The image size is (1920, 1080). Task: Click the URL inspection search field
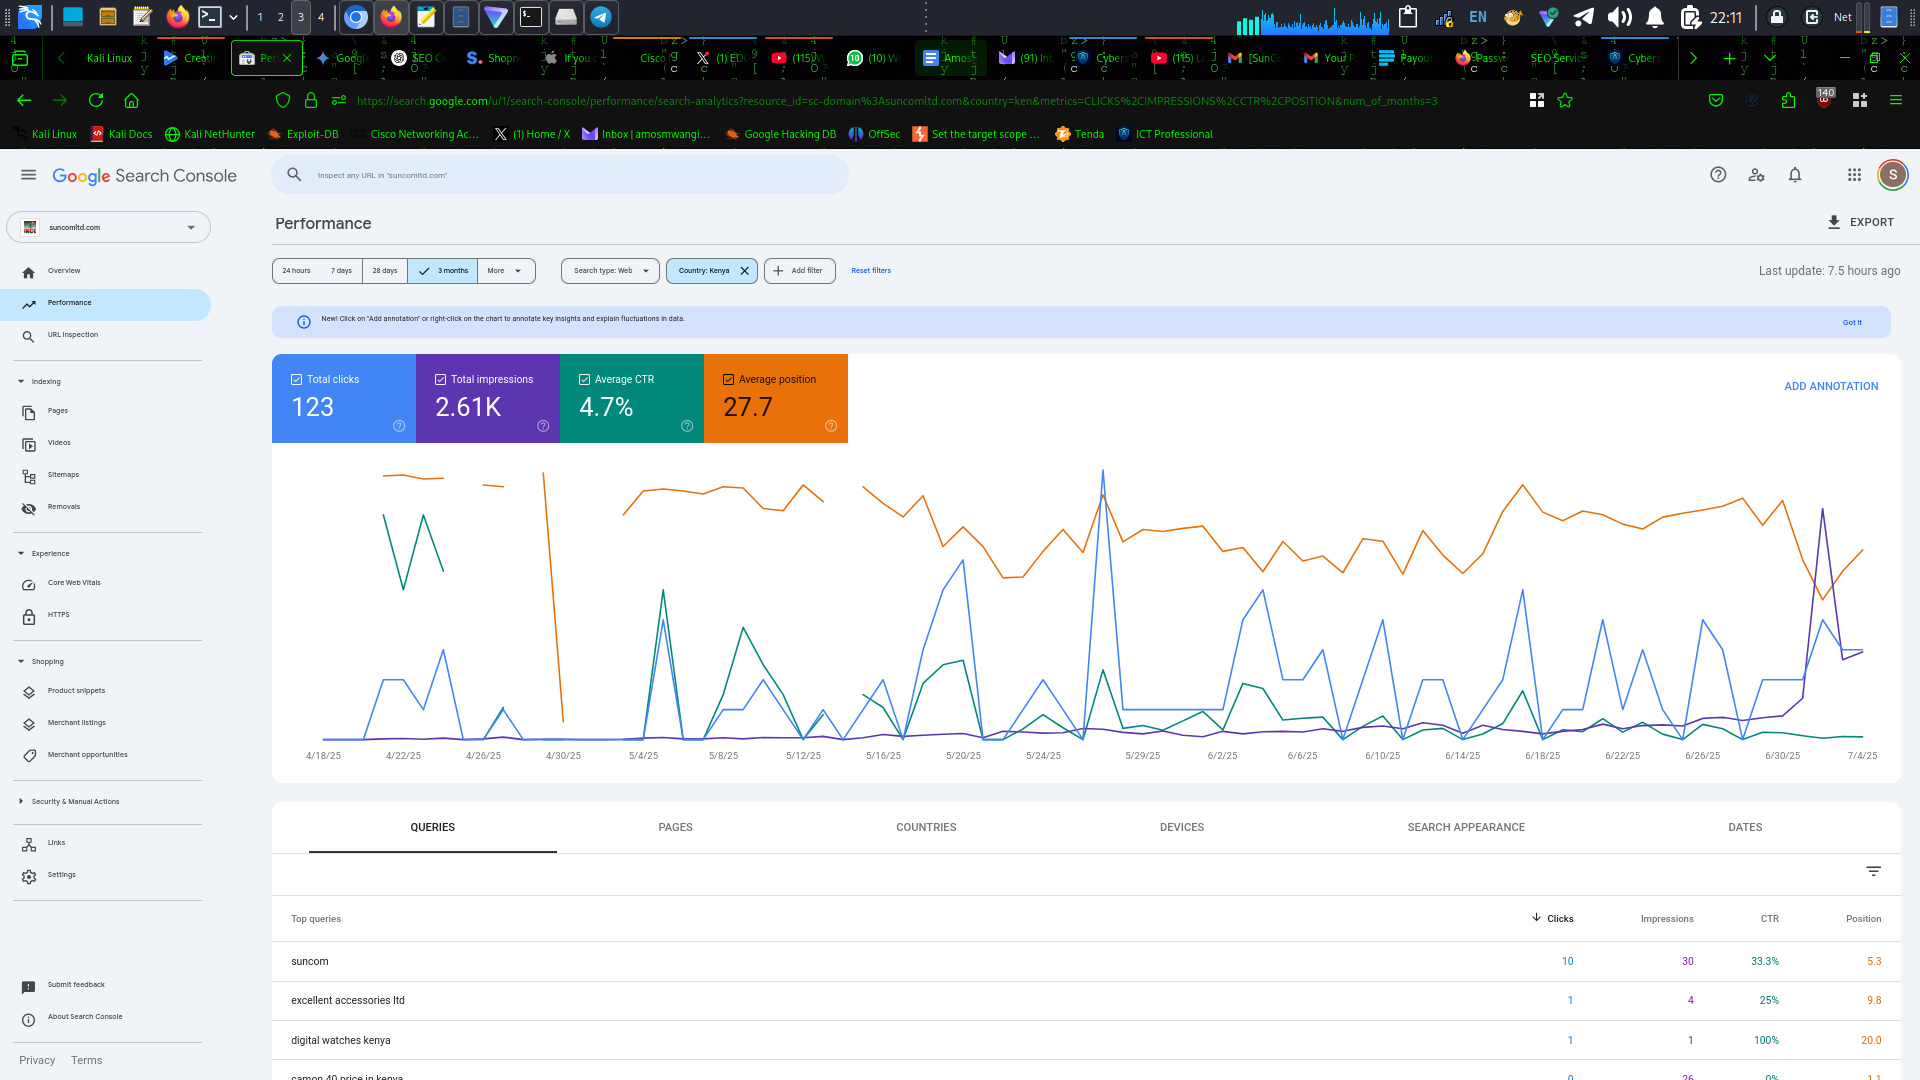(x=560, y=175)
